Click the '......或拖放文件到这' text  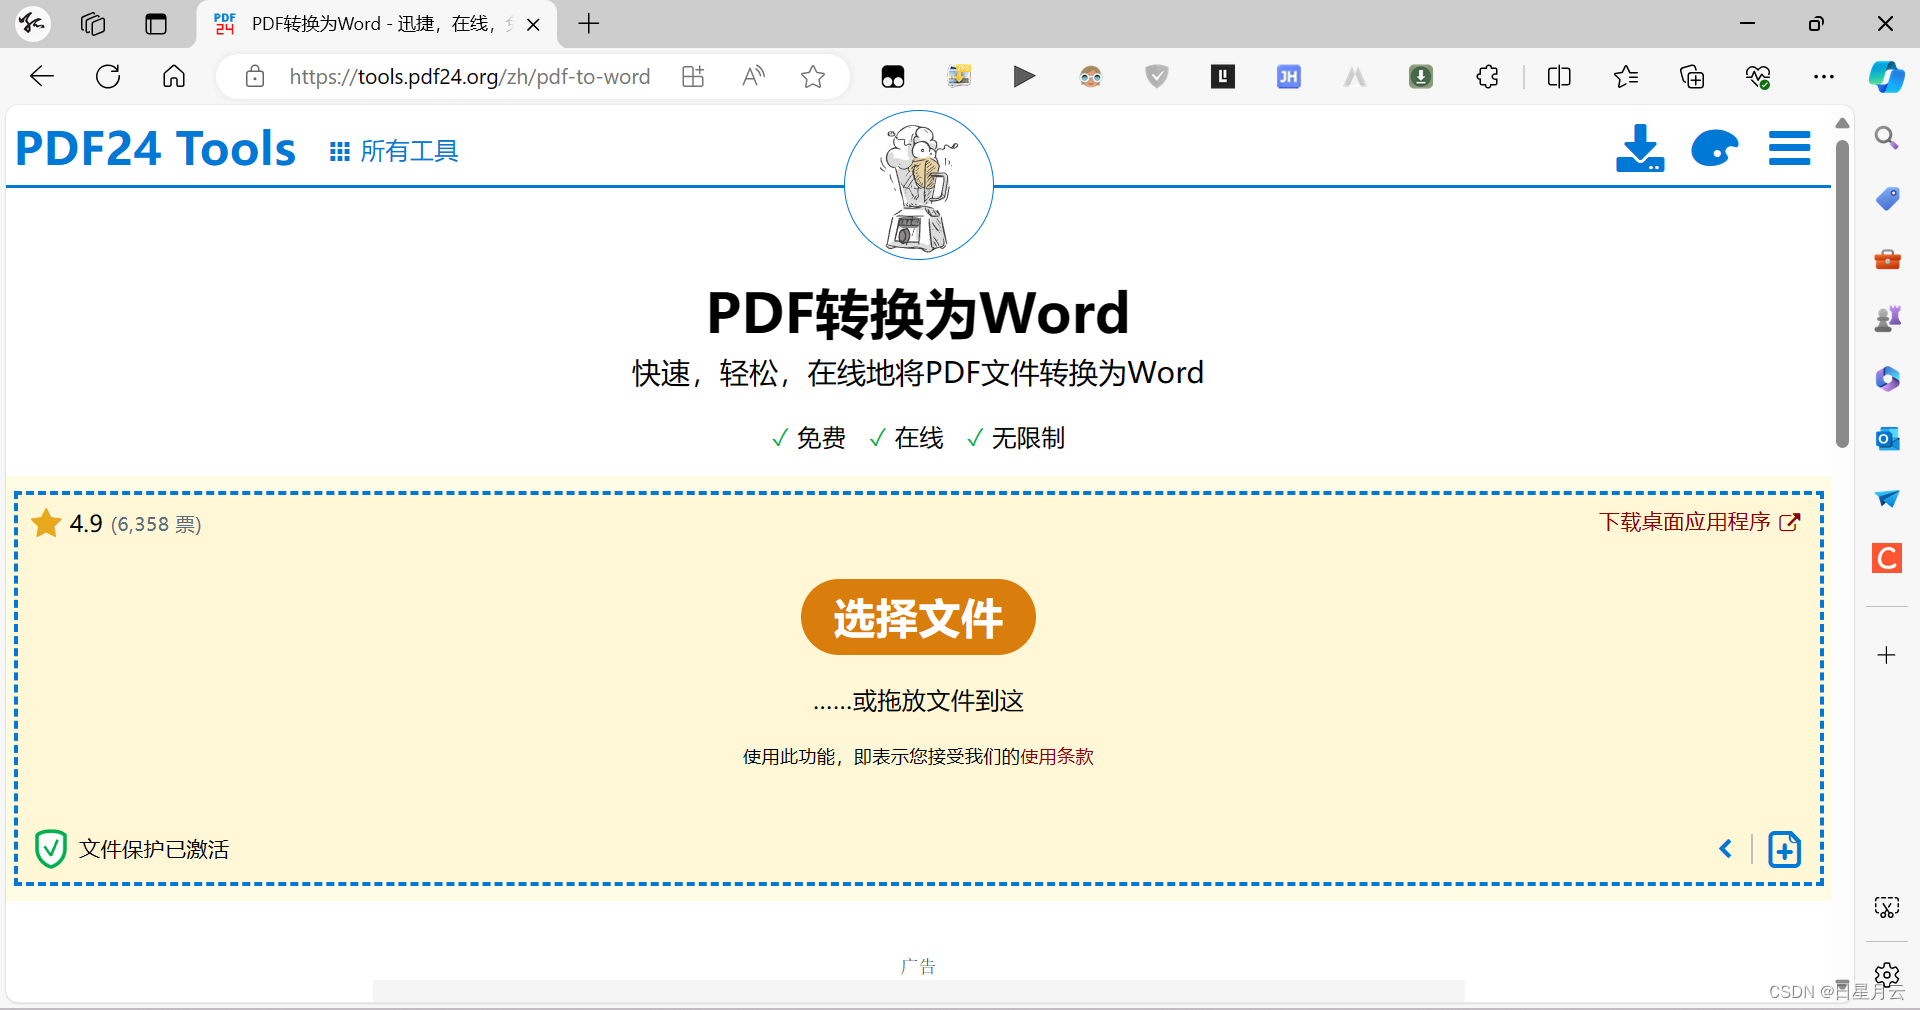click(918, 701)
